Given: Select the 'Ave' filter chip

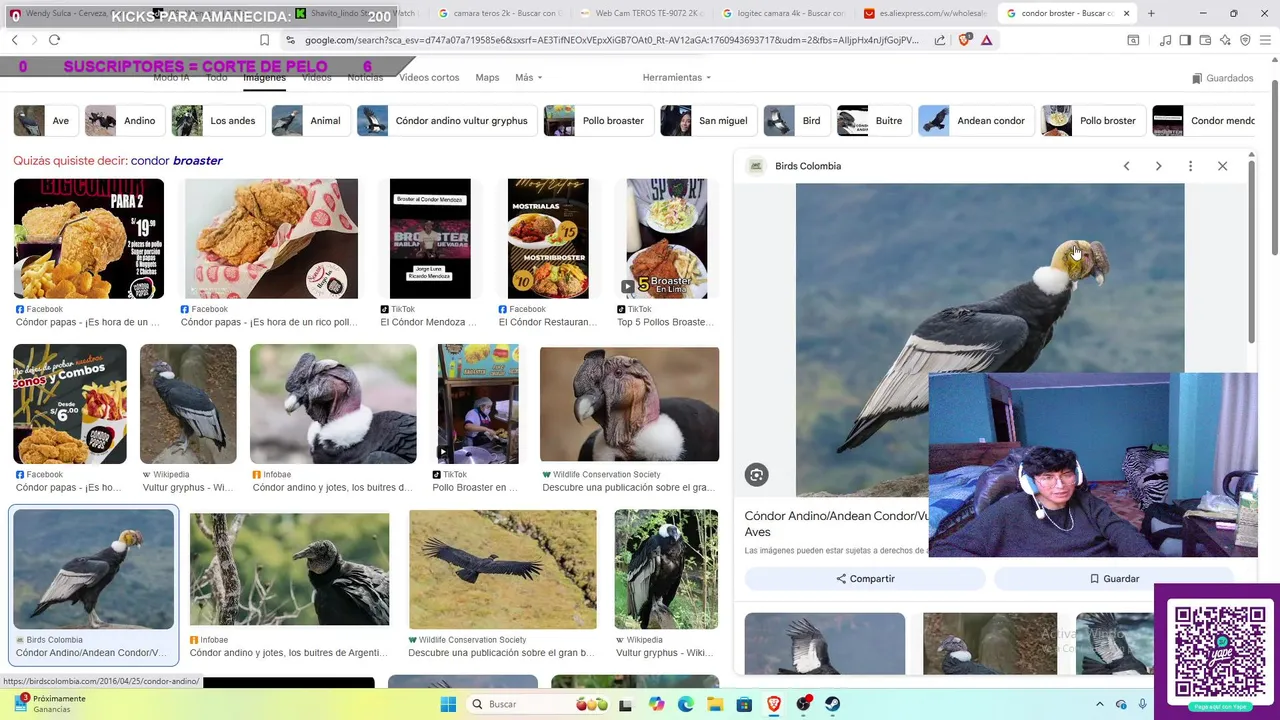Looking at the screenshot, I should coord(44,121).
